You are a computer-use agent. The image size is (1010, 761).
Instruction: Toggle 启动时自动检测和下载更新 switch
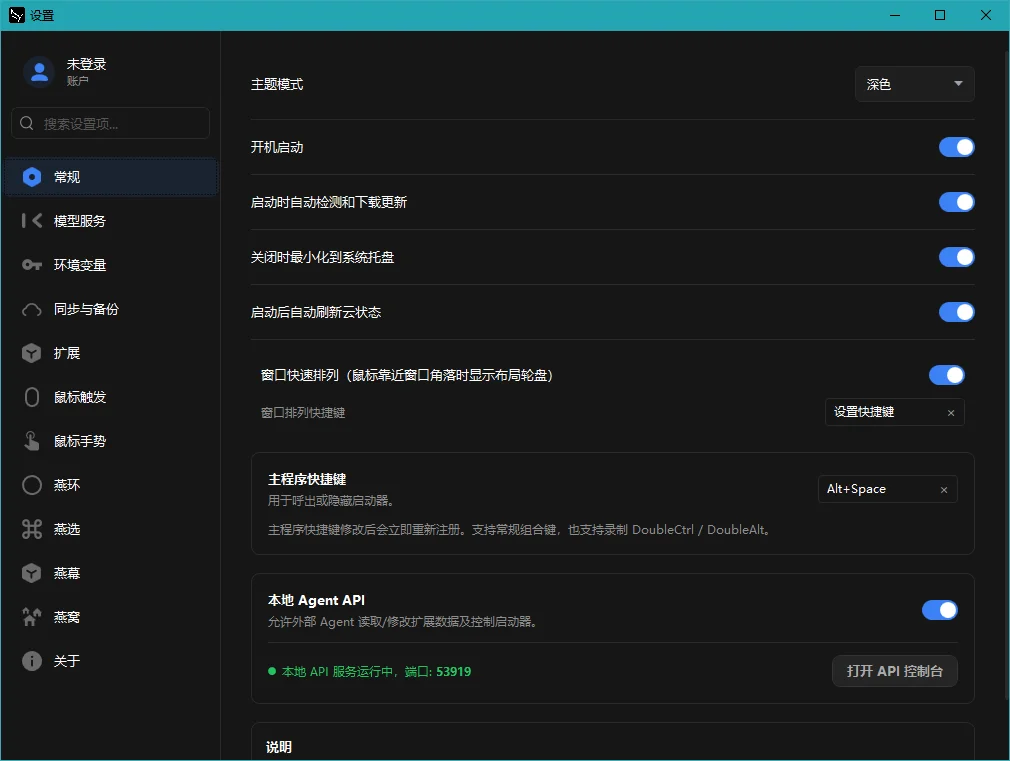point(957,202)
